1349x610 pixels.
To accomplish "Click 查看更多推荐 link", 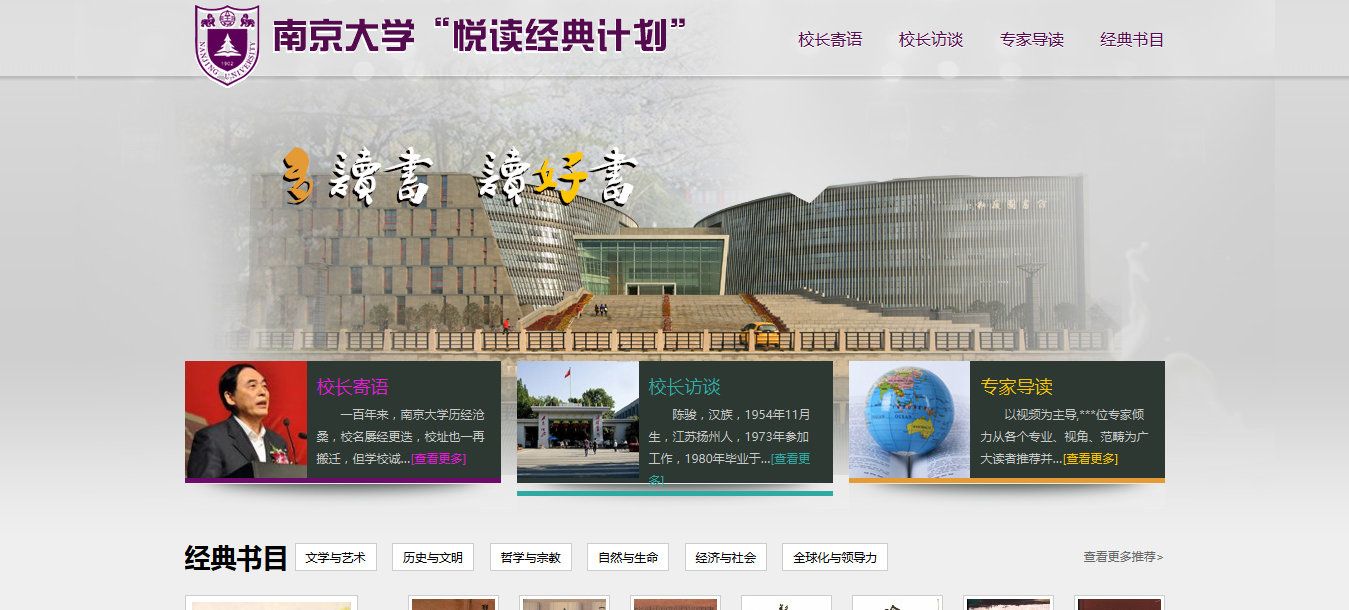I will [1123, 557].
